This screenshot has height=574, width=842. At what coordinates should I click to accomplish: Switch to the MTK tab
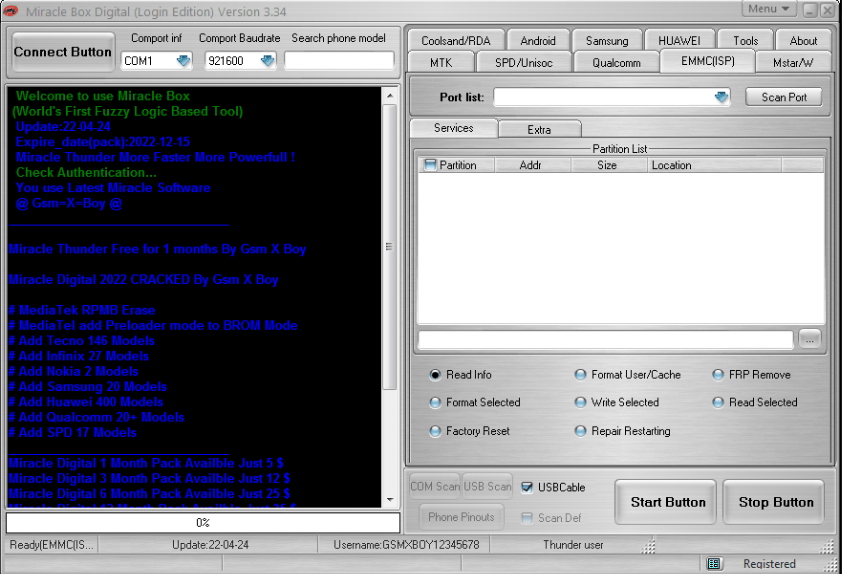point(441,62)
